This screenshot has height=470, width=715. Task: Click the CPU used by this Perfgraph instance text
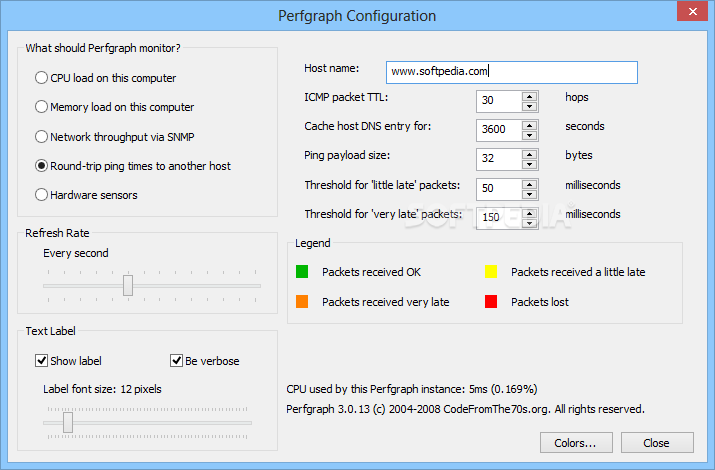click(x=412, y=389)
